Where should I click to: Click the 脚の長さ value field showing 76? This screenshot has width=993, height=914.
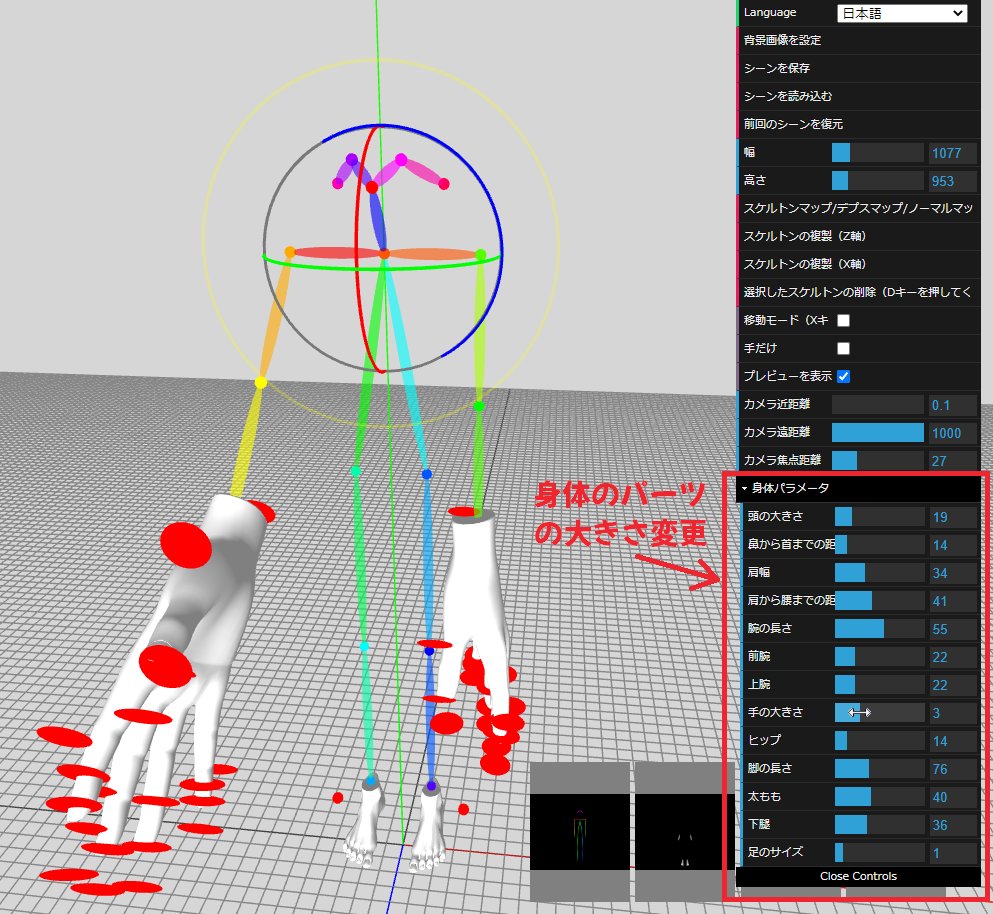click(x=950, y=768)
